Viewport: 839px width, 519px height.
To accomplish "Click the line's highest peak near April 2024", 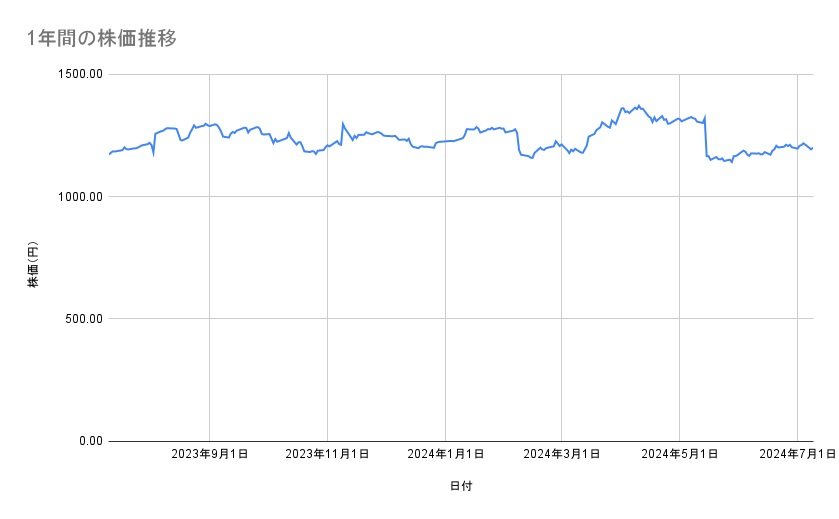I will [638, 105].
